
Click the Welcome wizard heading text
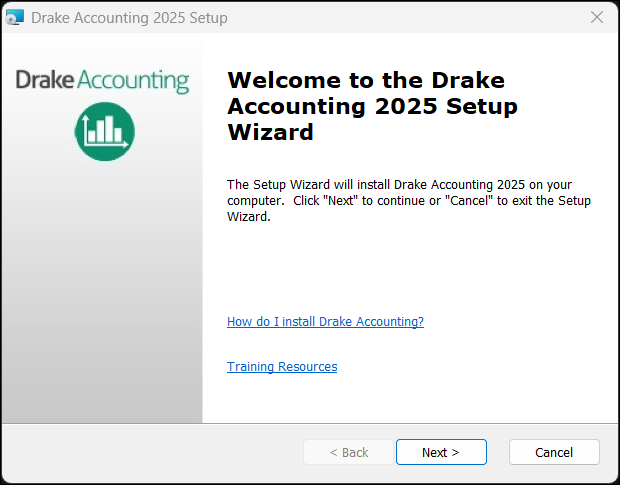coord(366,106)
